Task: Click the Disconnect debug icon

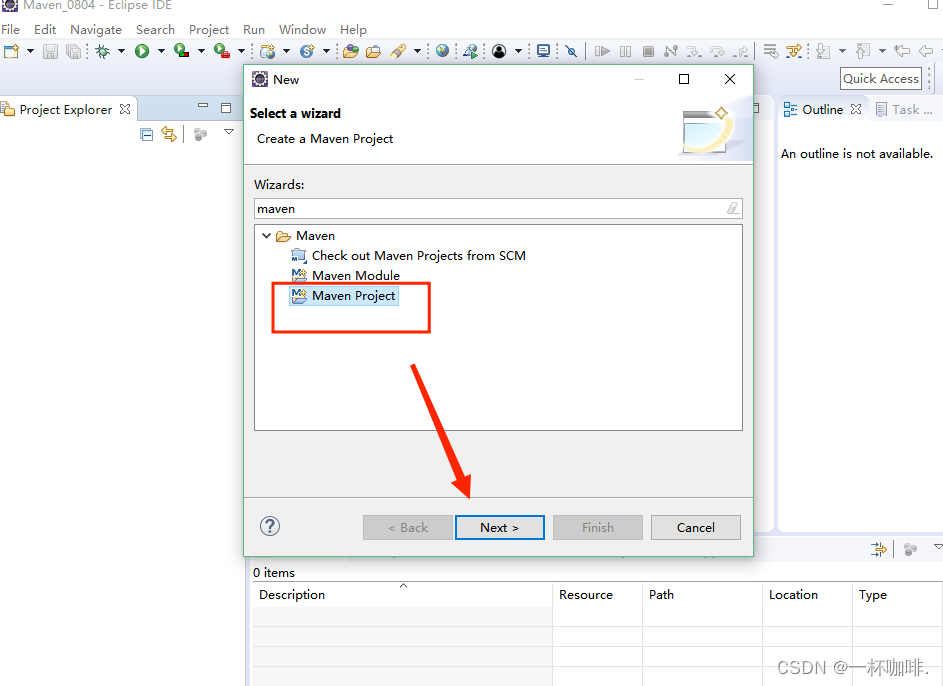Action: (x=671, y=51)
